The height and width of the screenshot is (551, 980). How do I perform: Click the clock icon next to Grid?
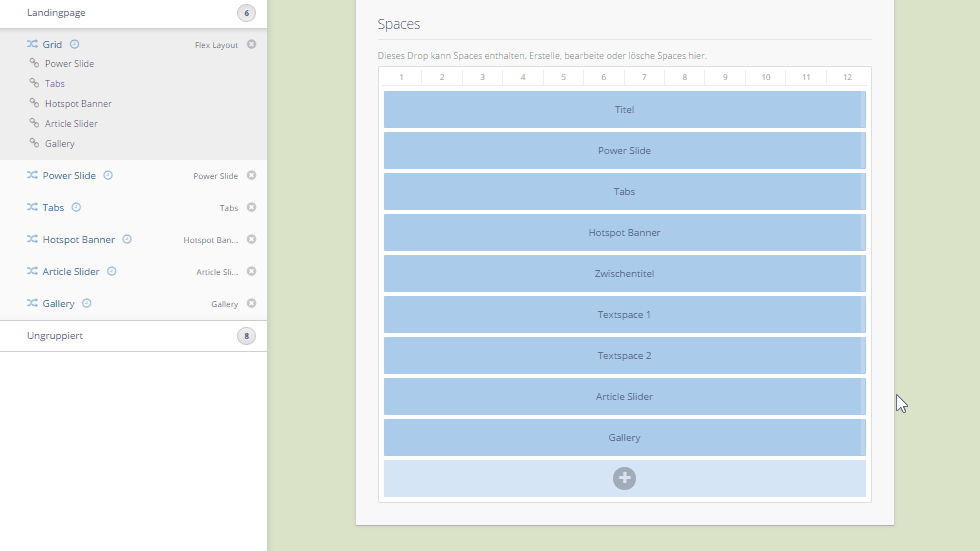point(74,44)
